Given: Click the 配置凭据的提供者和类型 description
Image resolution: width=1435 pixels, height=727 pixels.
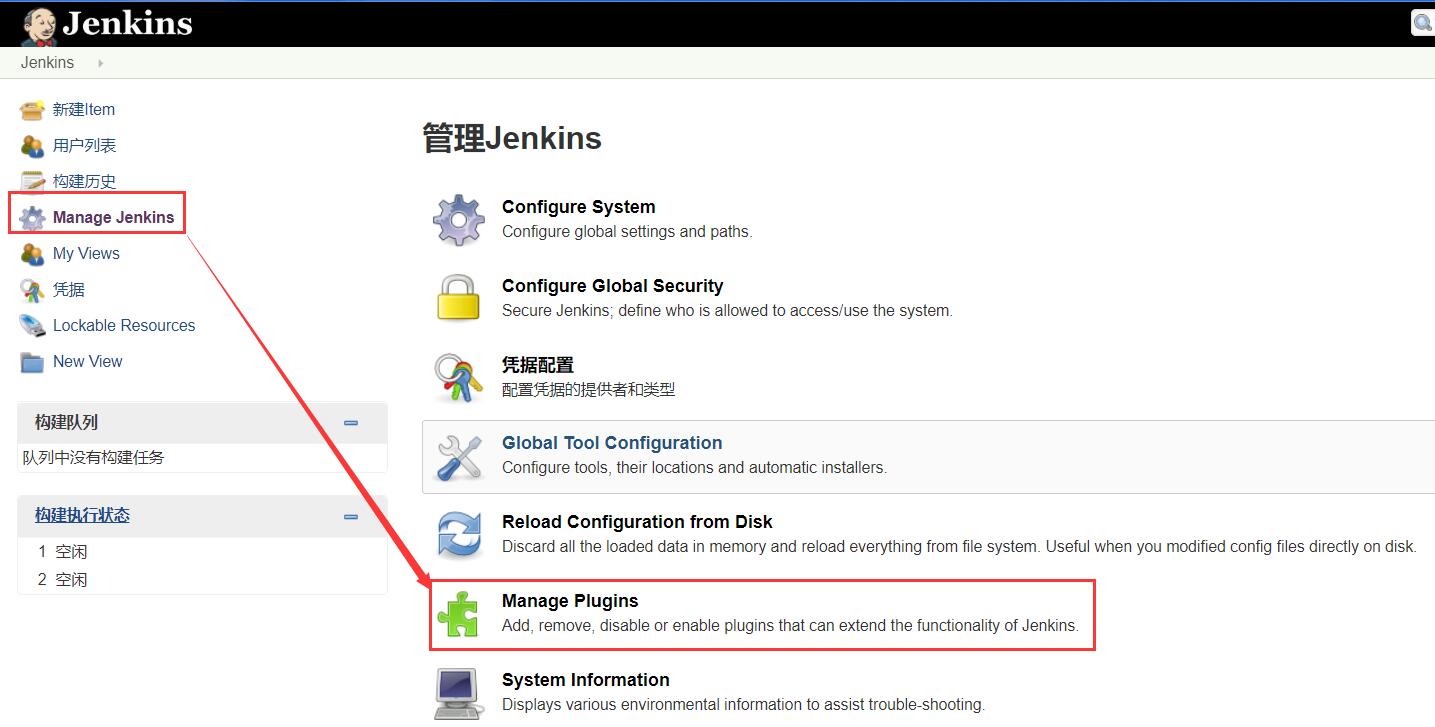Looking at the screenshot, I should [x=589, y=389].
